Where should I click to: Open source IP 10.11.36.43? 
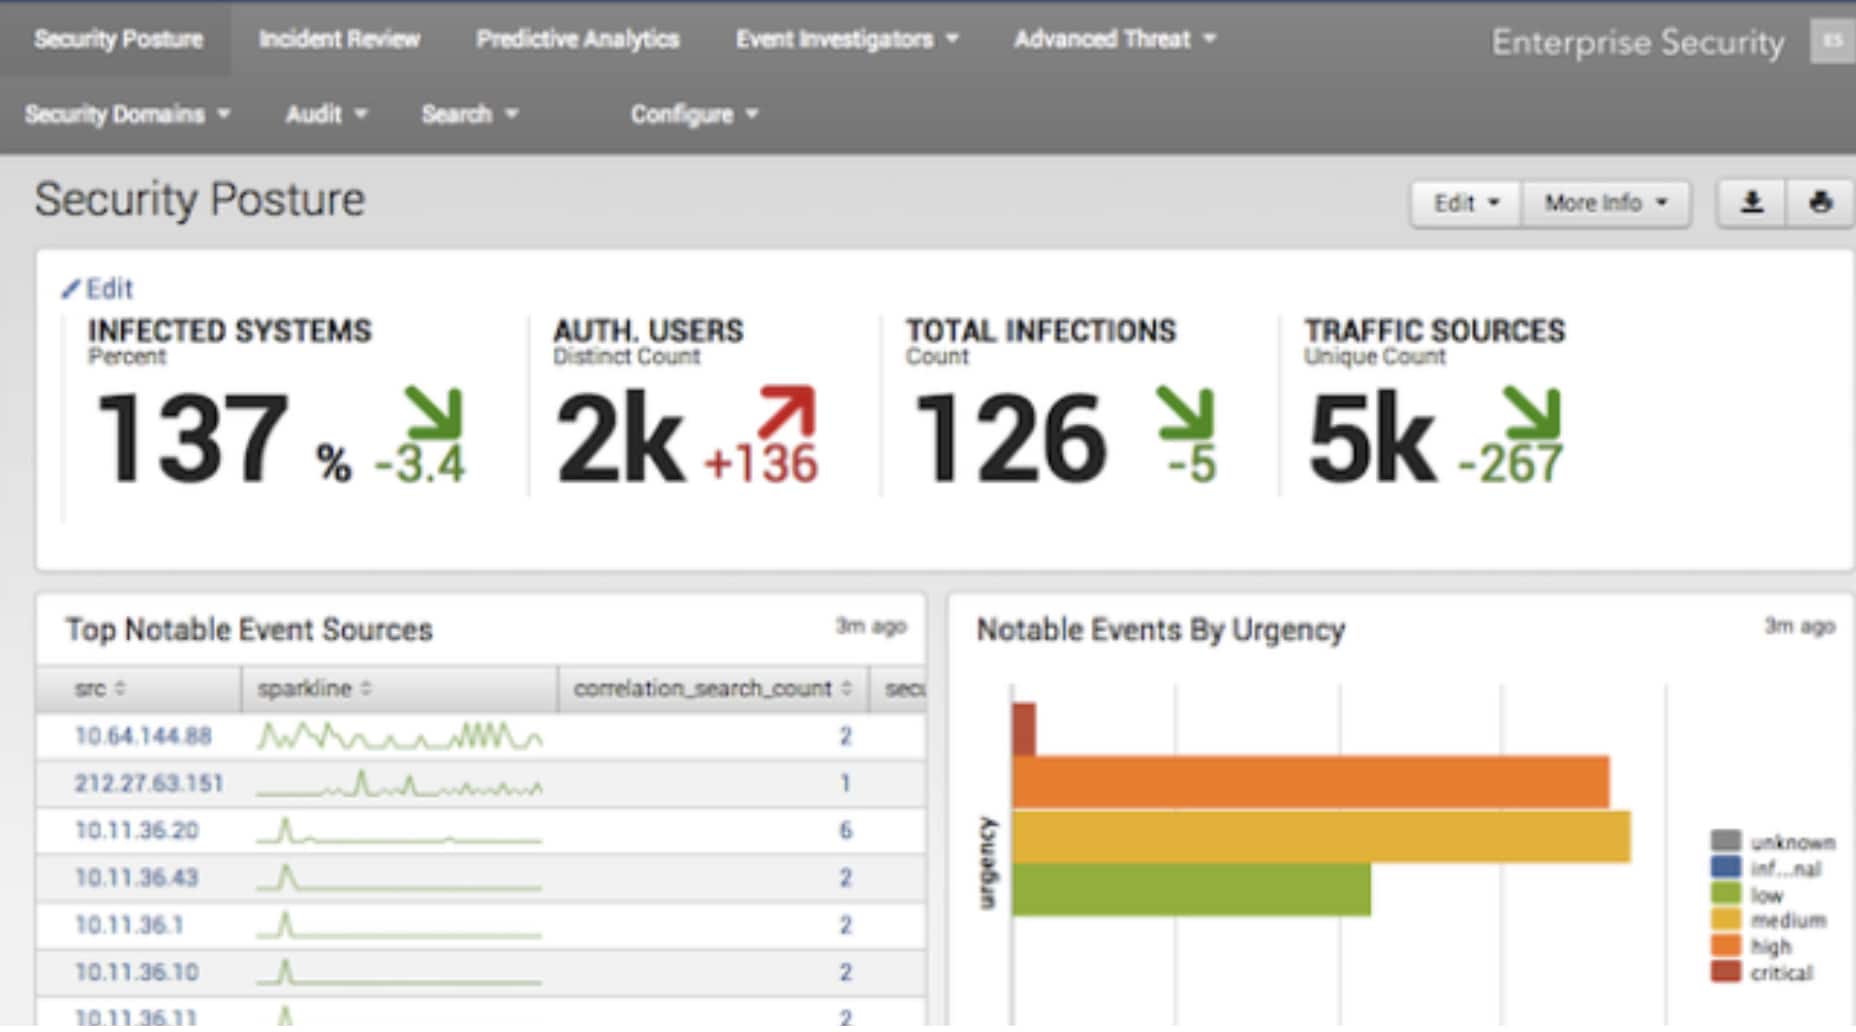pos(137,878)
